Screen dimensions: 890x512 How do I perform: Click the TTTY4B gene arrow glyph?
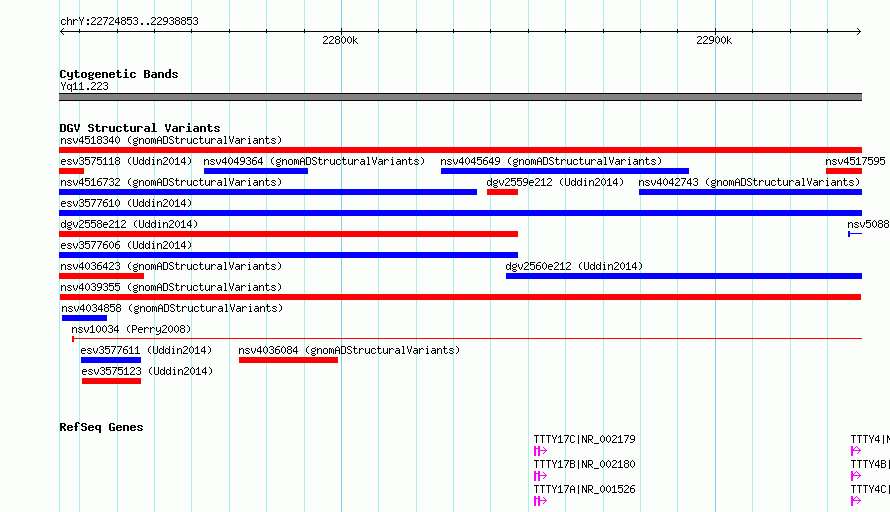point(856,476)
